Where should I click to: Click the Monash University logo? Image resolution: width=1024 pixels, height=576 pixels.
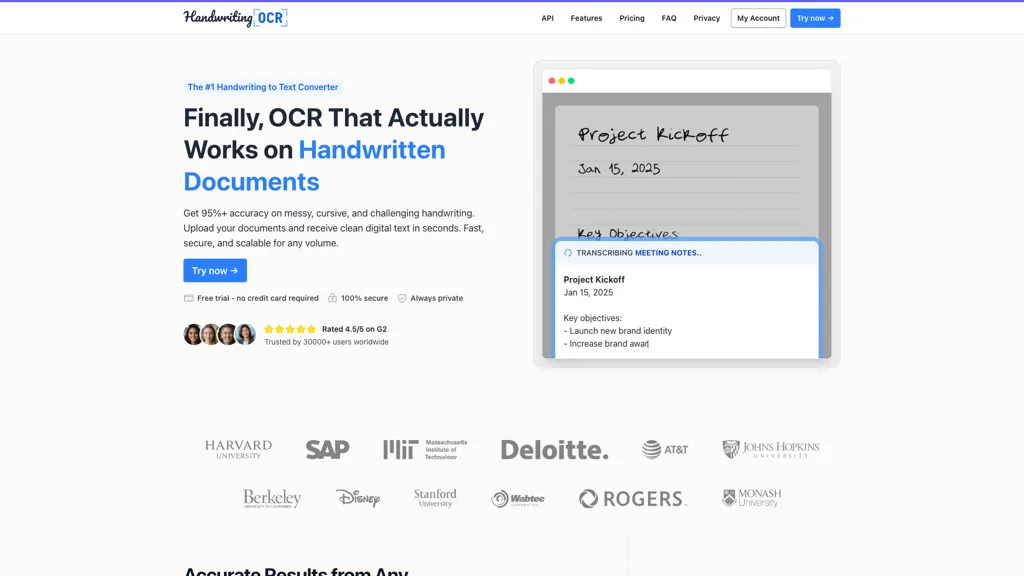pyautogui.click(x=751, y=498)
